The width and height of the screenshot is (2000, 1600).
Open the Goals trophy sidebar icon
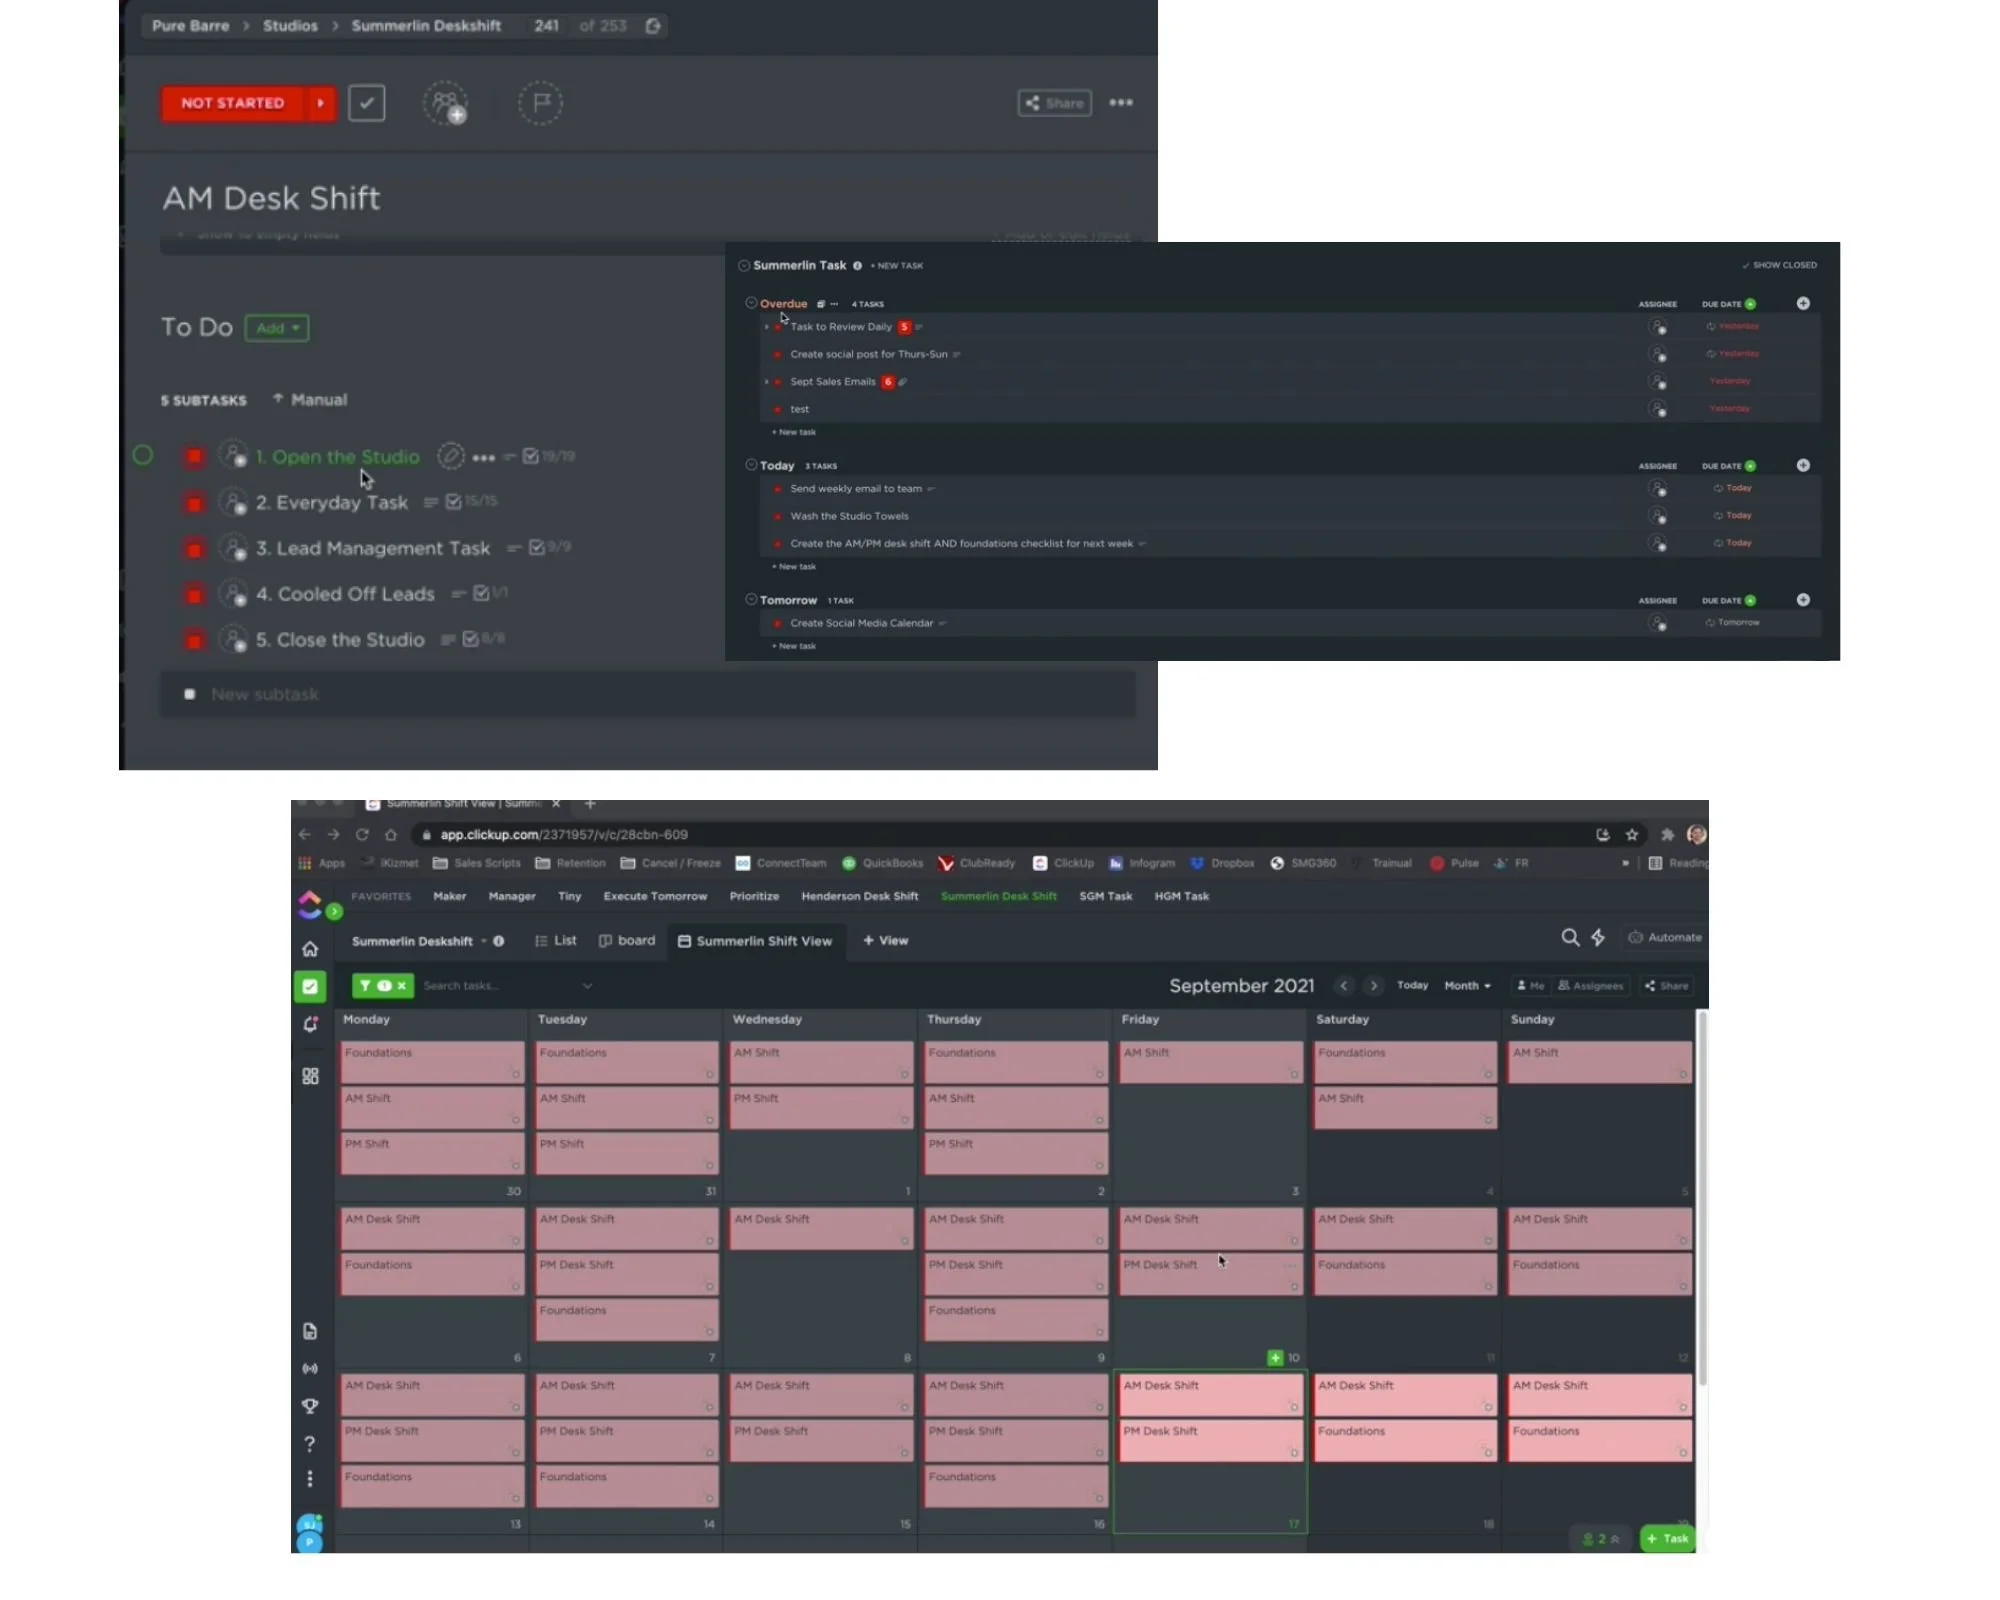310,1406
